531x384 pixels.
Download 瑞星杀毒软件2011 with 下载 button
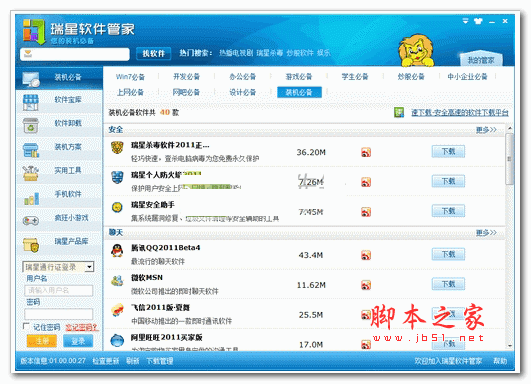pos(448,151)
